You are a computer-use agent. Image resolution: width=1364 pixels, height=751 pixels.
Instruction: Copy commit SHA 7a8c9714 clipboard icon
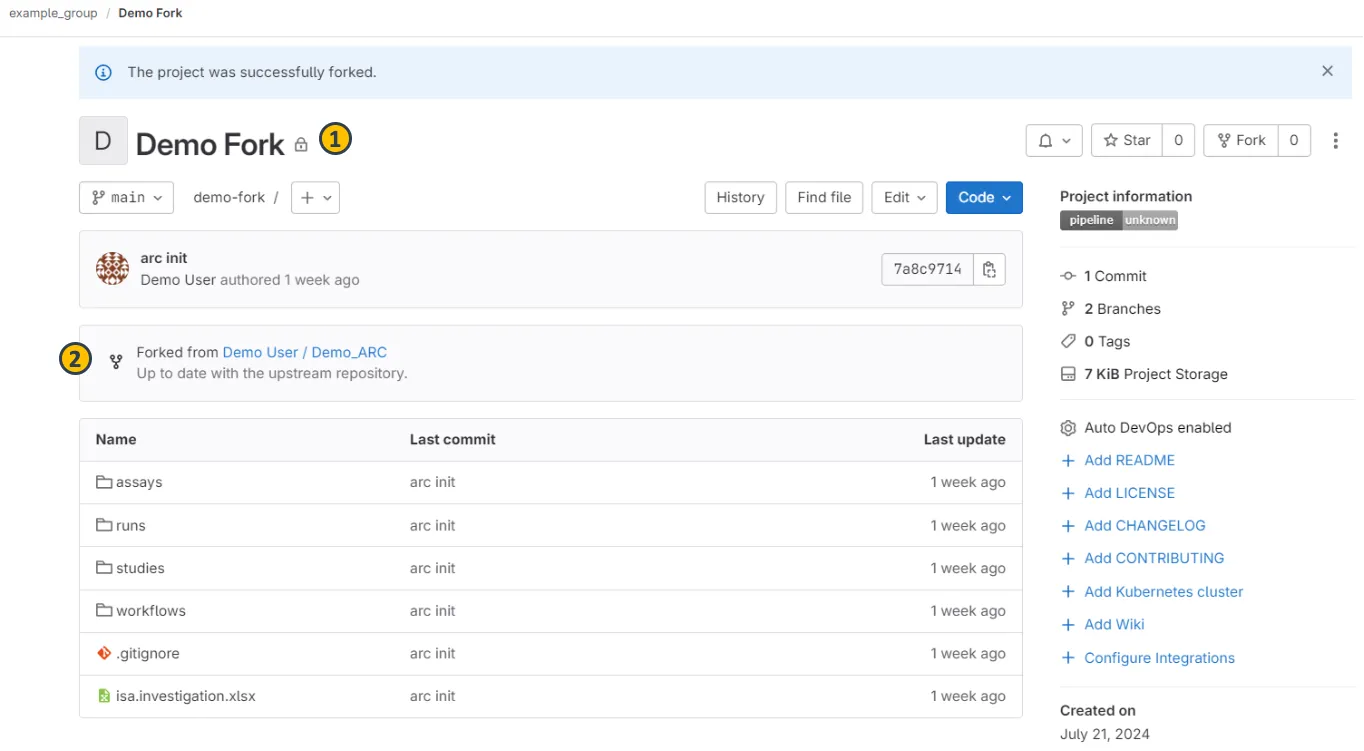pyautogui.click(x=989, y=269)
